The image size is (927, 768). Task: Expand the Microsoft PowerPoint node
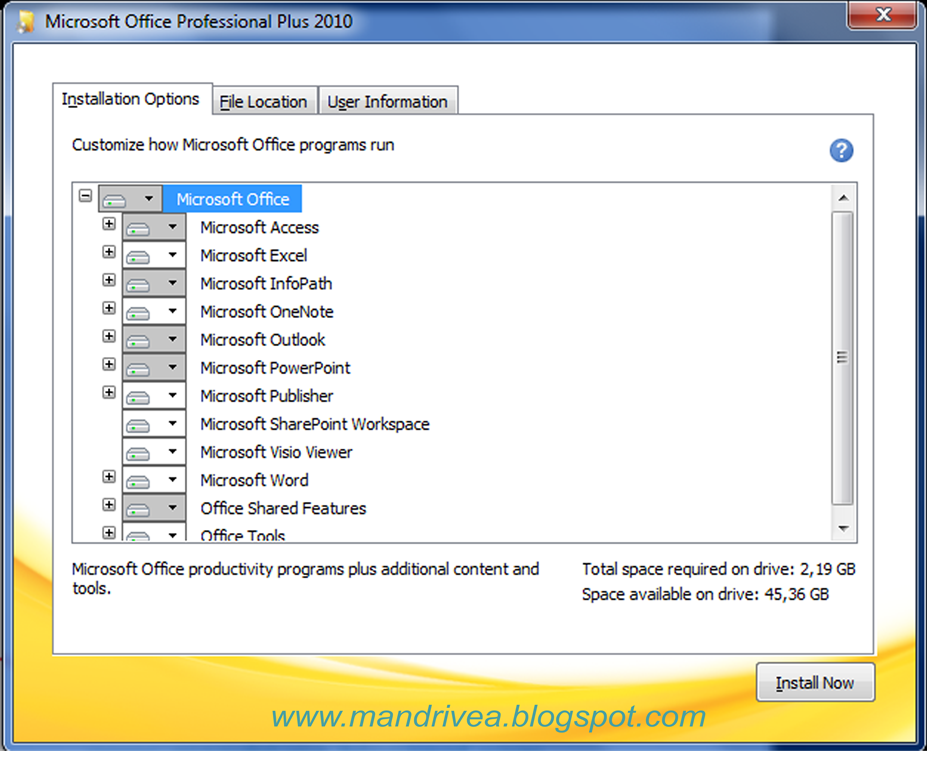coord(109,364)
